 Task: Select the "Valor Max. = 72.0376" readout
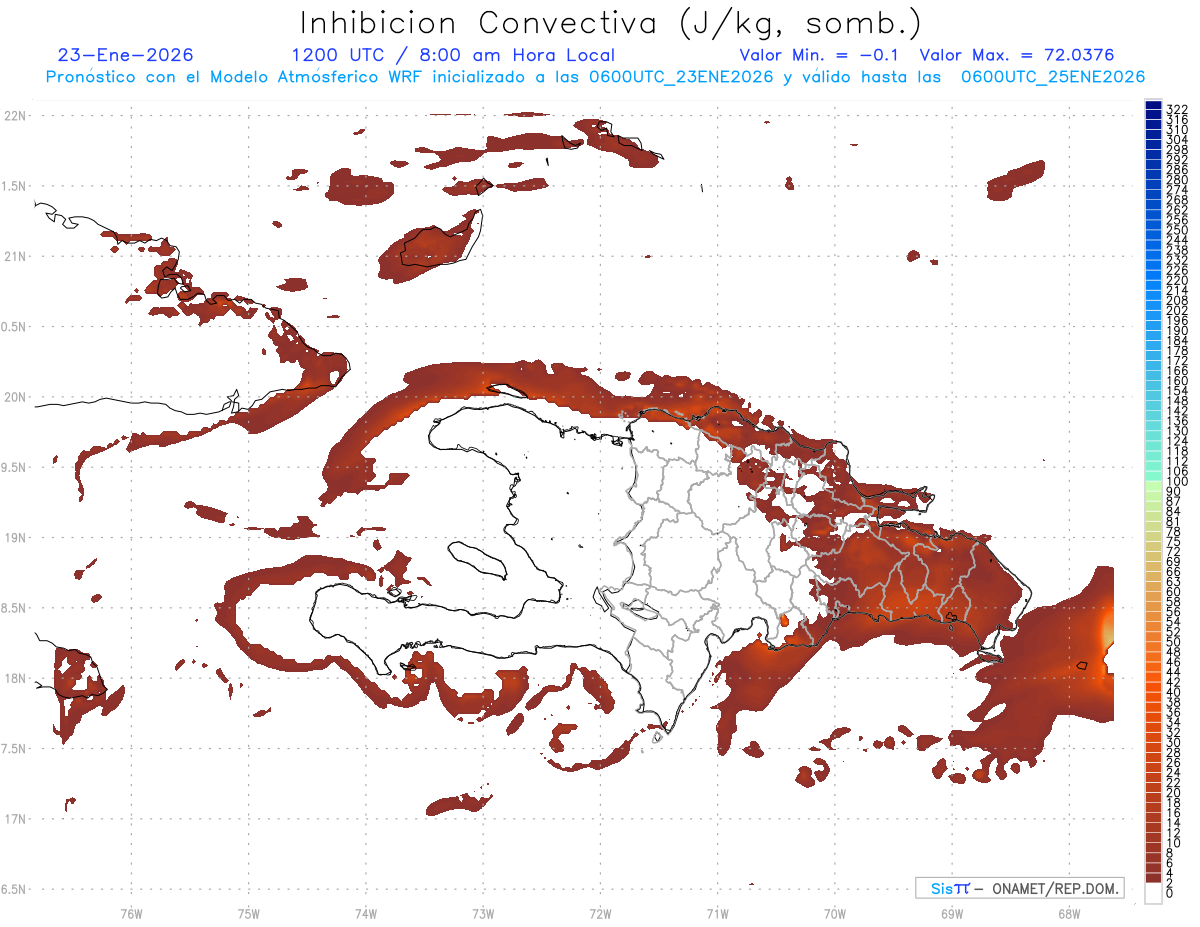(1017, 55)
